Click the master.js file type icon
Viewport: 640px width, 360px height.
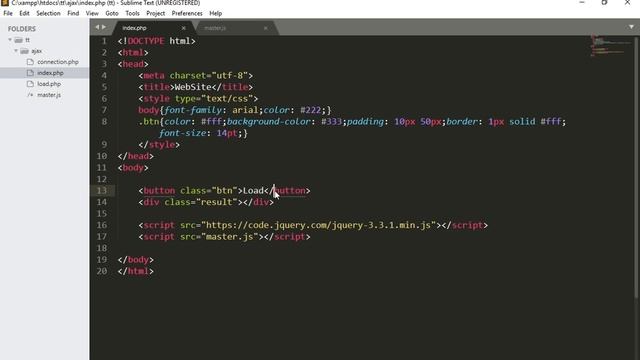(x=30, y=95)
